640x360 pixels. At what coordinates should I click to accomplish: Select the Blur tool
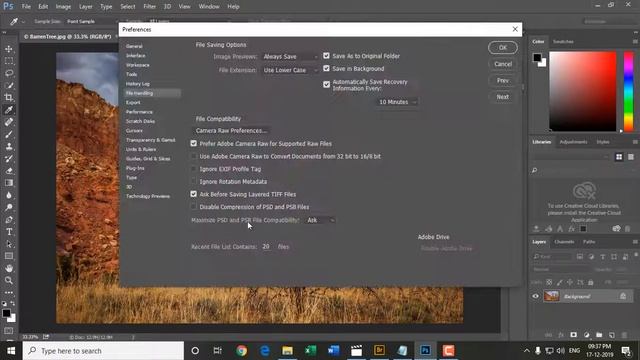click(9, 195)
